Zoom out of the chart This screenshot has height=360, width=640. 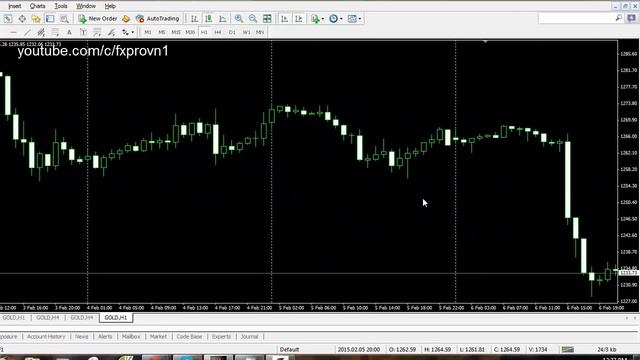(x=253, y=18)
